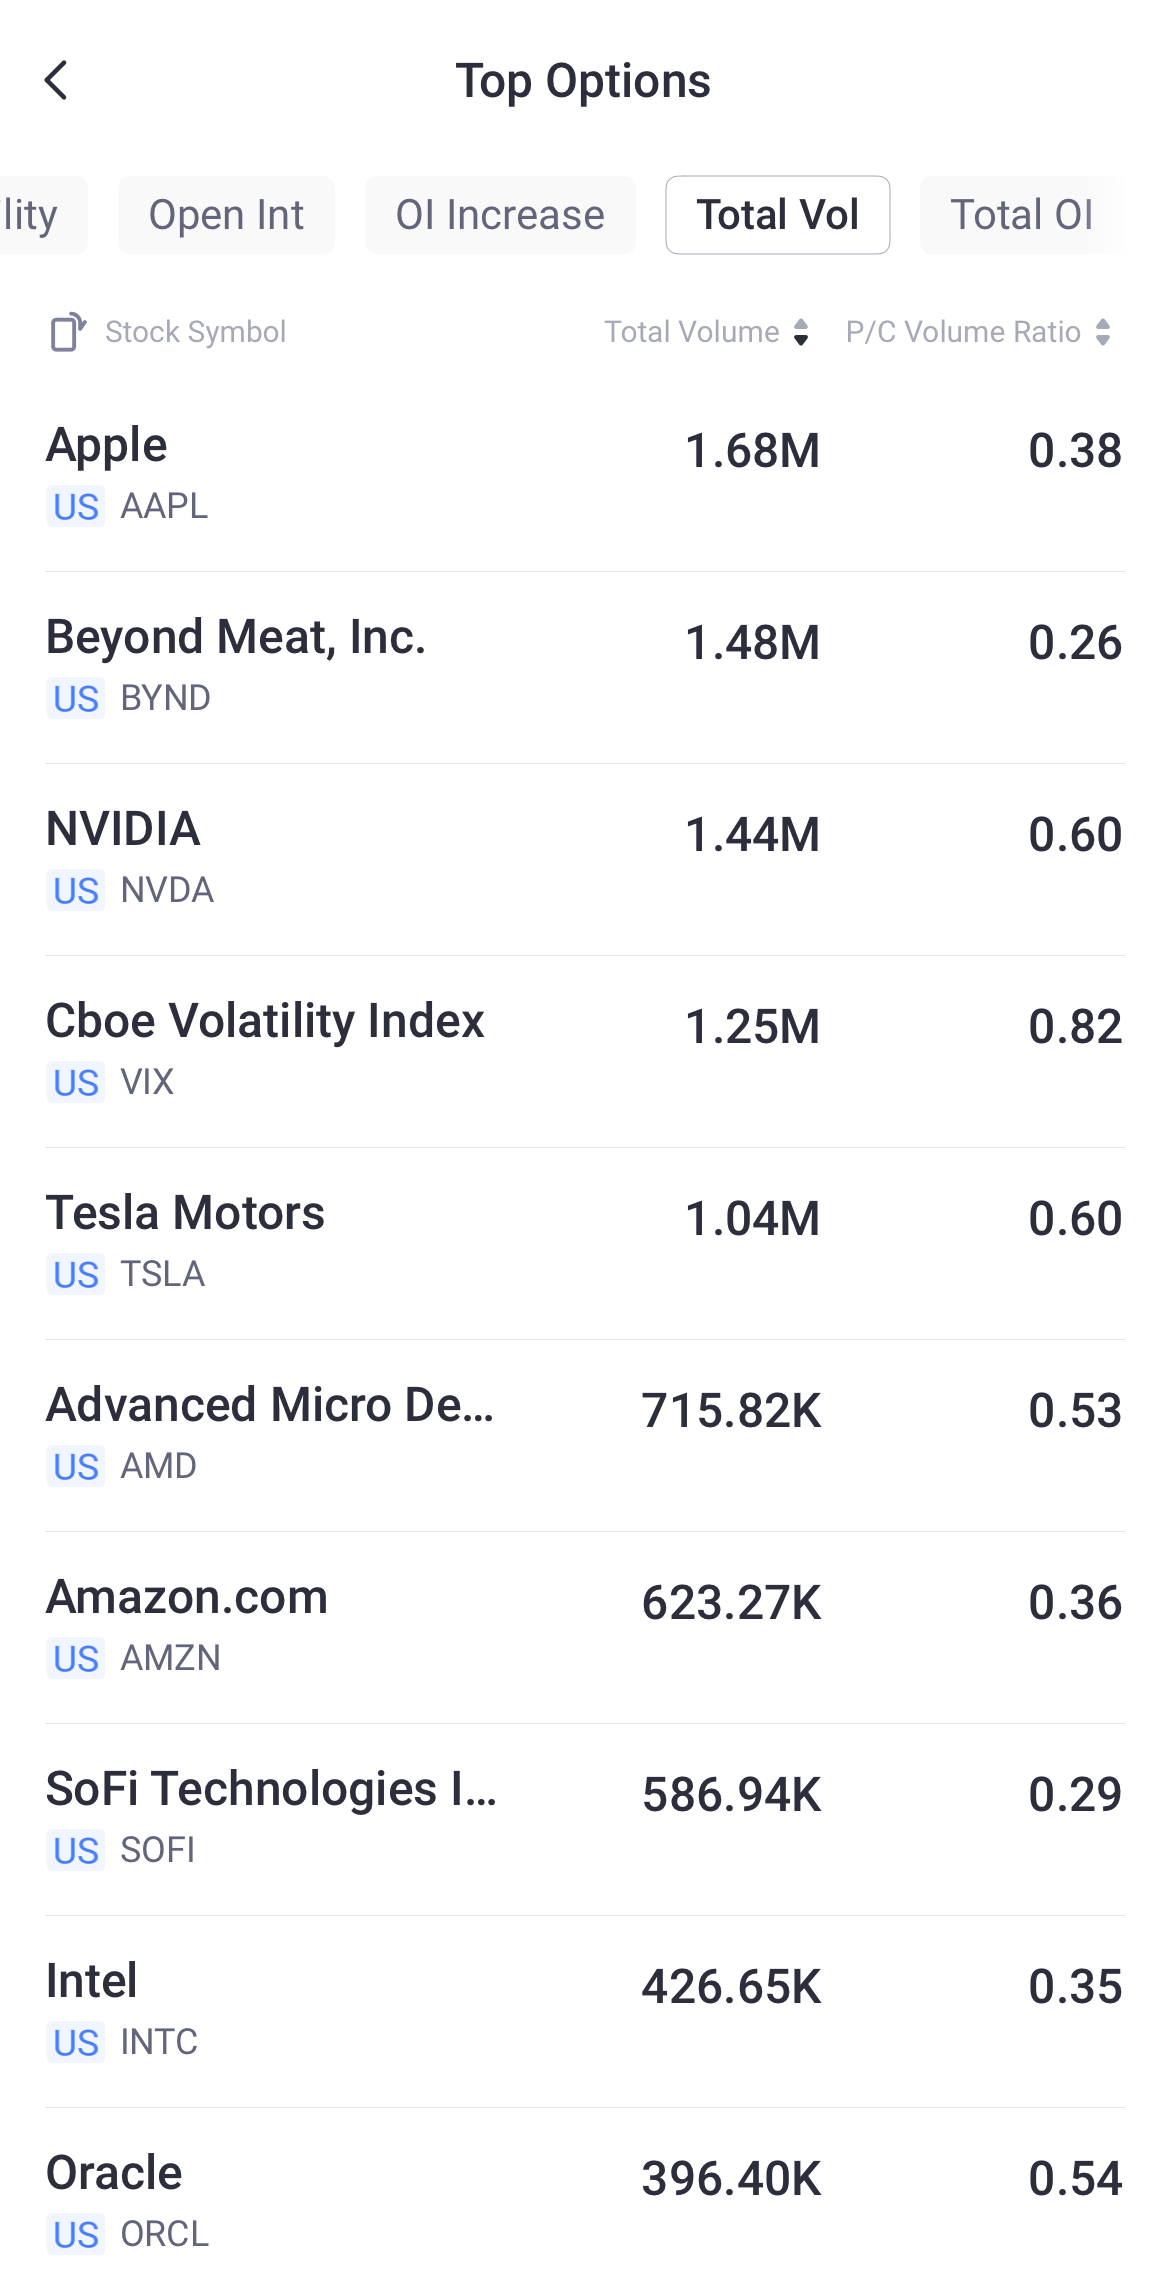This screenshot has height=2288, width=1170.
Task: Go back using the arrow icon
Action: [57, 81]
